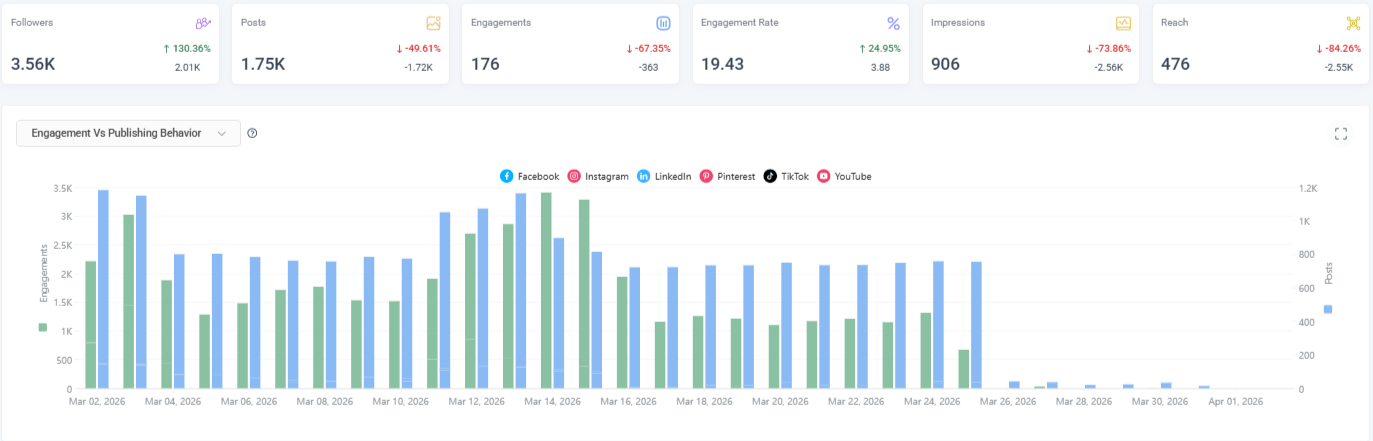Viewport: 1373px width, 441px height.
Task: Click the Posts vertical axis title
Action: pyautogui.click(x=1329, y=274)
